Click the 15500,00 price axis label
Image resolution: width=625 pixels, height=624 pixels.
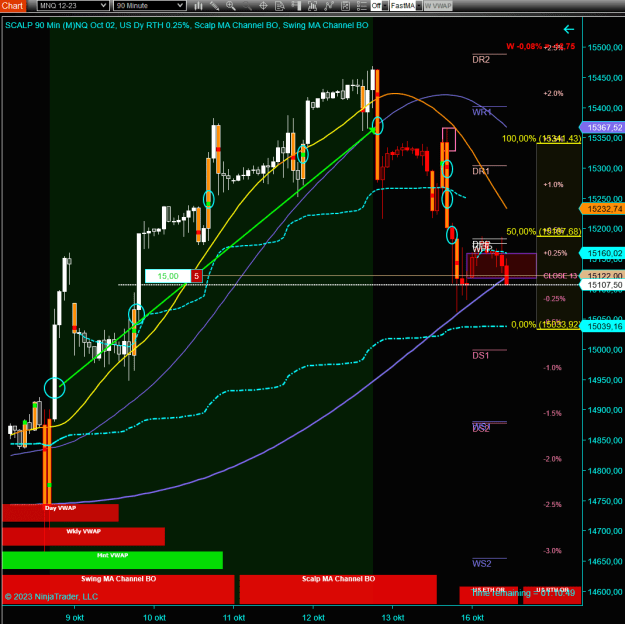click(605, 47)
